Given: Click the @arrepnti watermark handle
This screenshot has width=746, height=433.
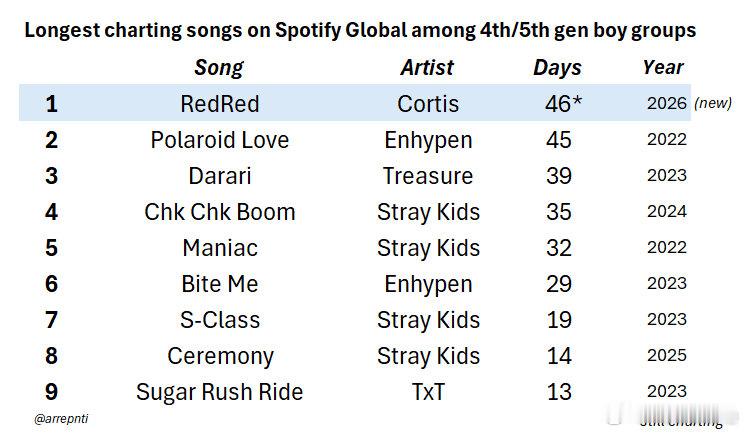Looking at the screenshot, I should coord(61,419).
